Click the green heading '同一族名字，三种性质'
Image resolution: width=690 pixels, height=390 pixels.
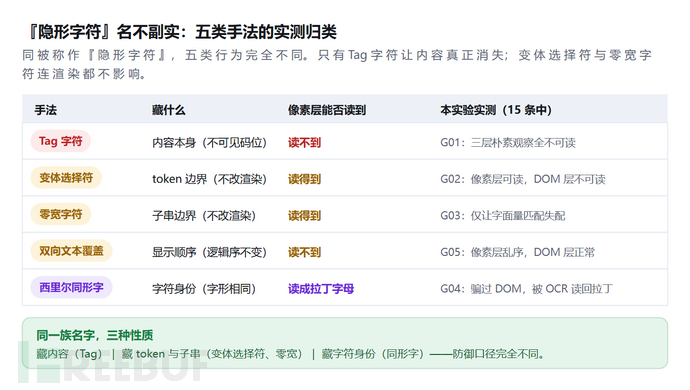95,335
